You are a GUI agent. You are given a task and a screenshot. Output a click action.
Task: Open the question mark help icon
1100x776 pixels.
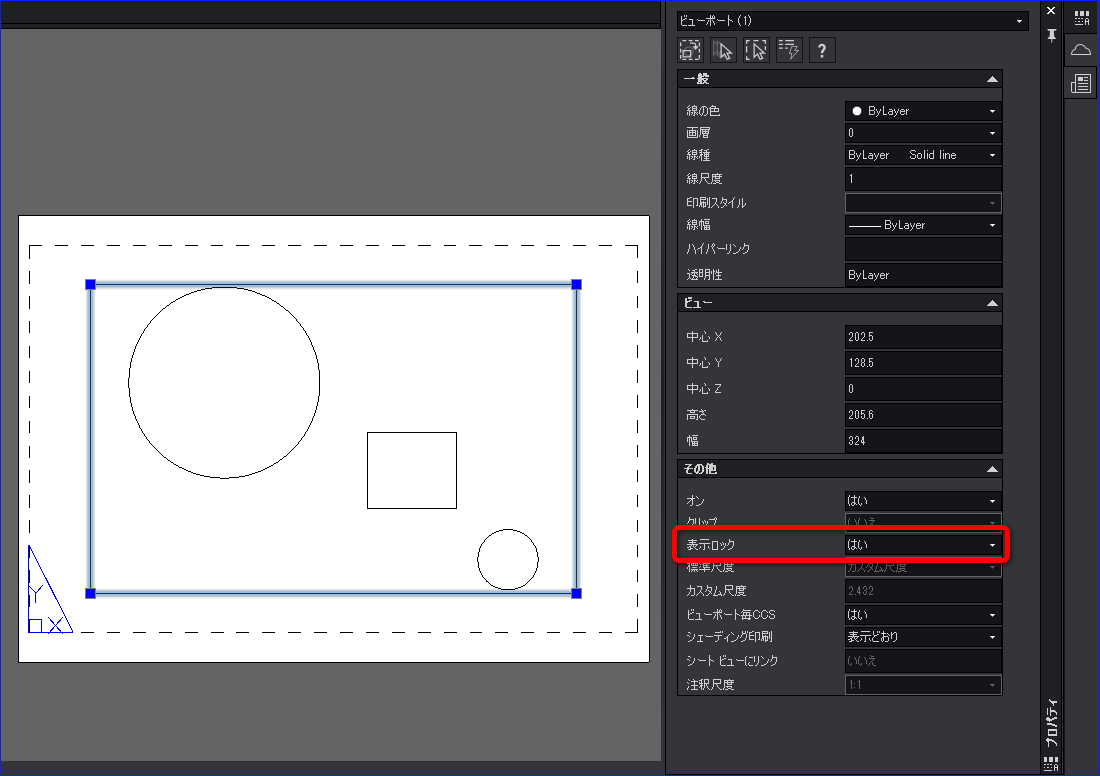(822, 50)
